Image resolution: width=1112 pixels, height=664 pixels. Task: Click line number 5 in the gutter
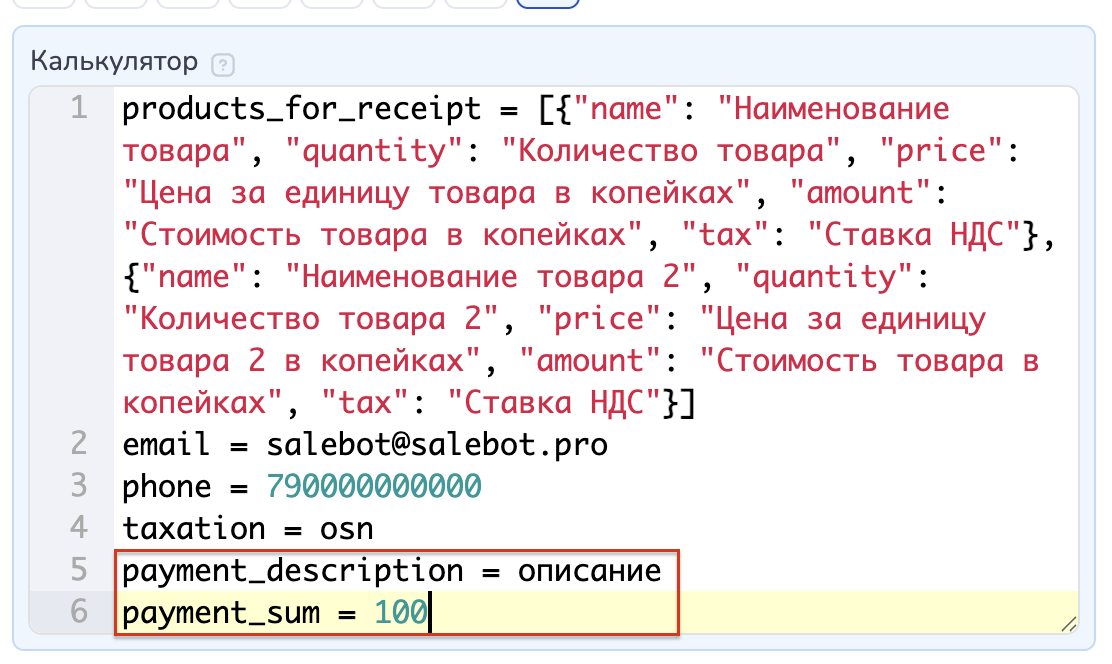[x=78, y=571]
